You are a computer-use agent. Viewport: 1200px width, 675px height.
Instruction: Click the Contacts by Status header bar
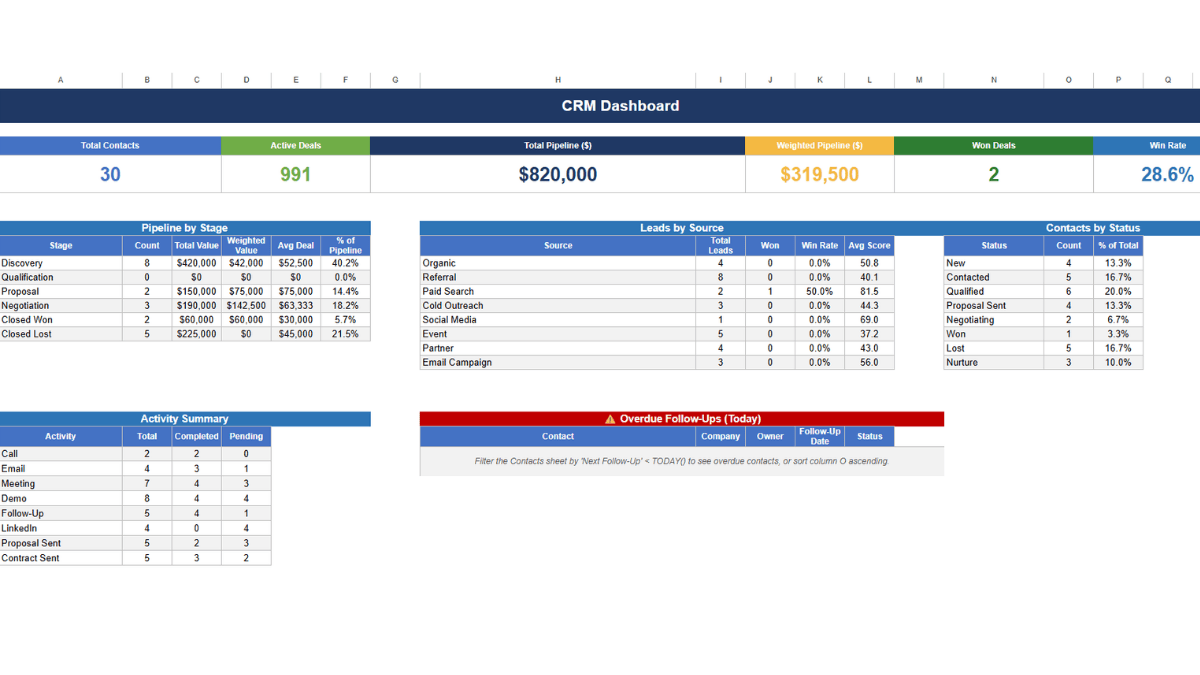tap(1092, 227)
